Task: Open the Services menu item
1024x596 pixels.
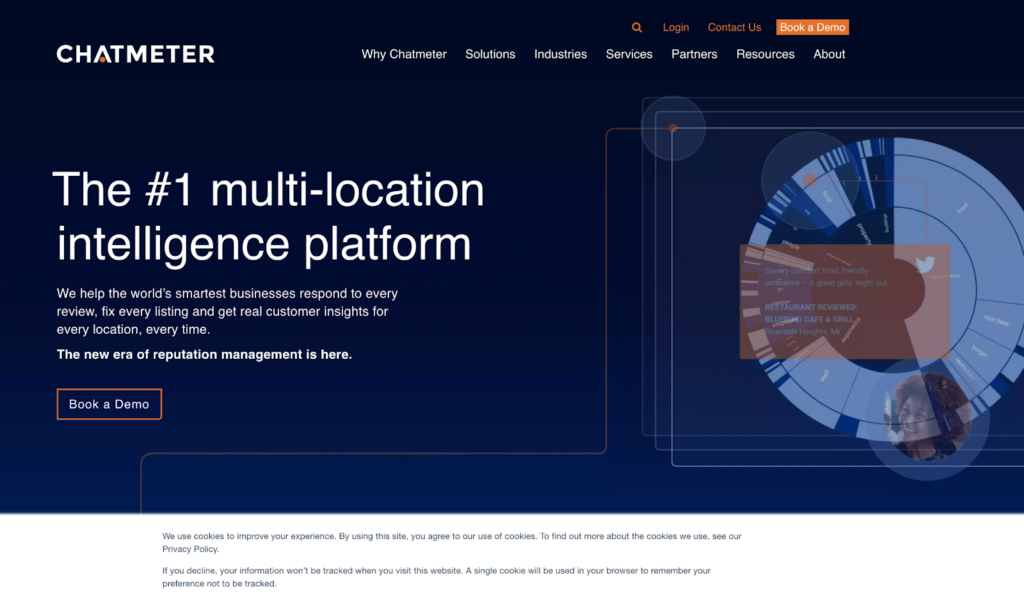Action: pyautogui.click(x=629, y=54)
